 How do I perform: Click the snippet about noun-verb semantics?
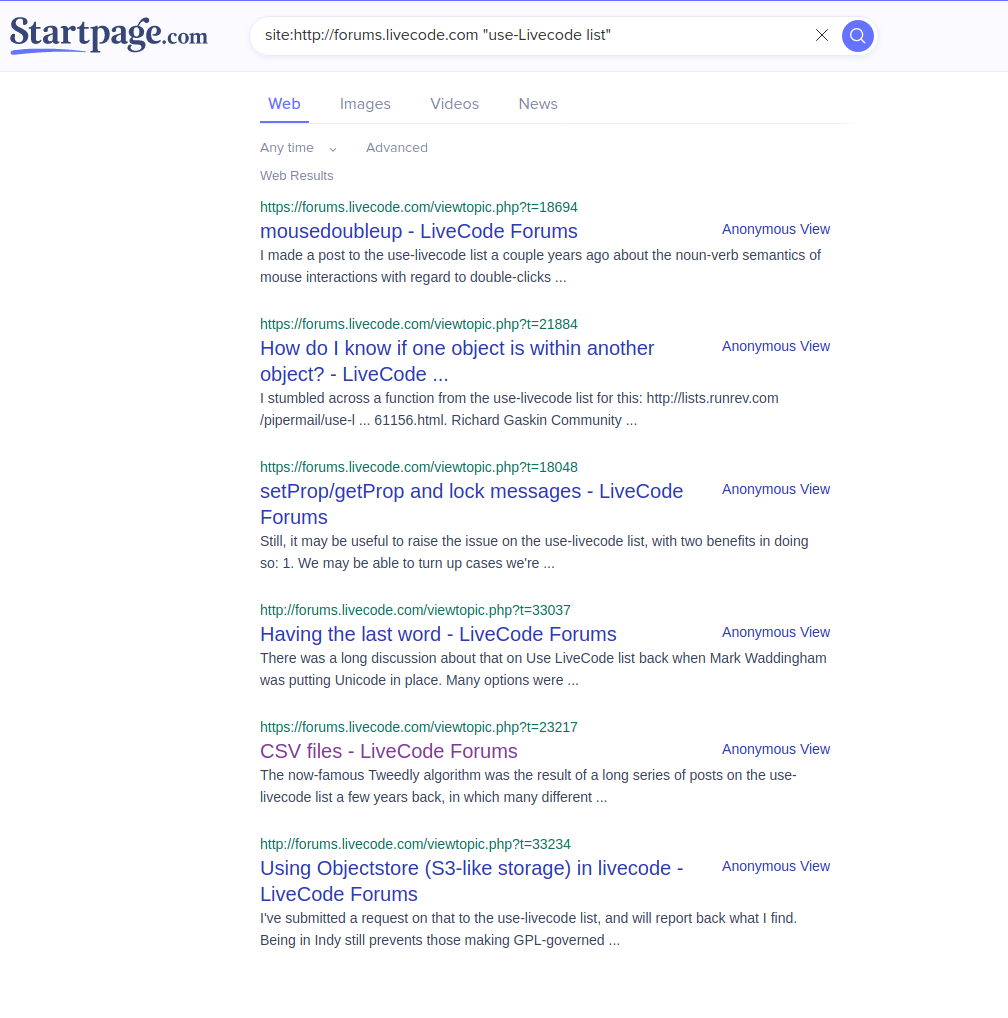coord(541,266)
